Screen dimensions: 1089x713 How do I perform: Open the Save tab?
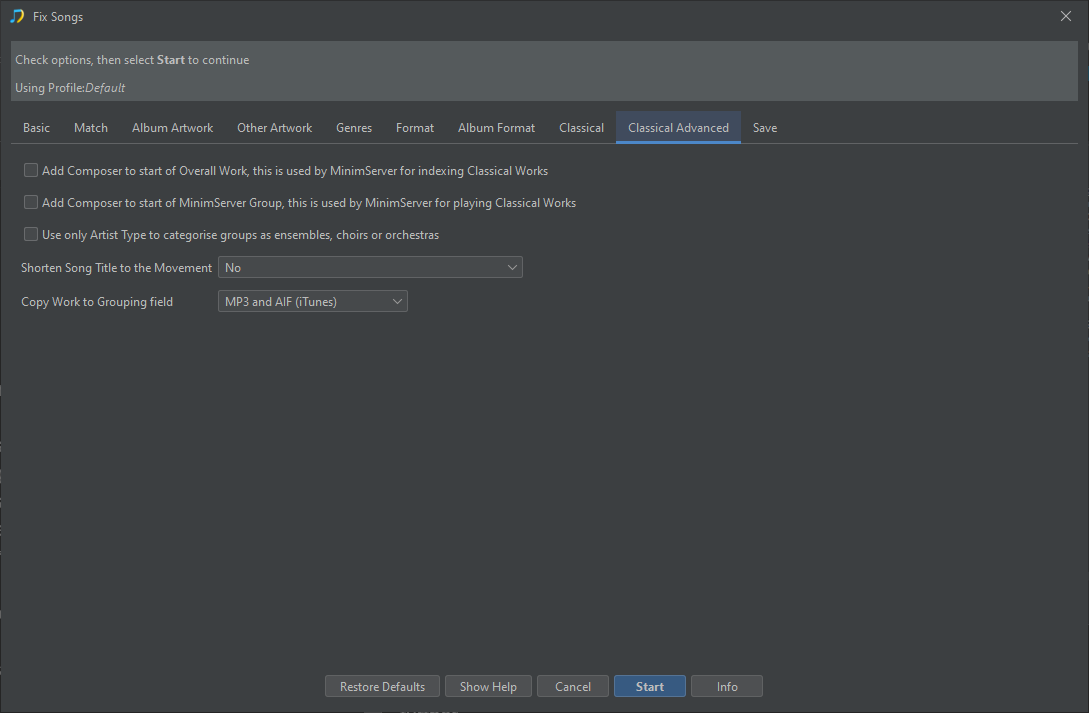point(765,128)
